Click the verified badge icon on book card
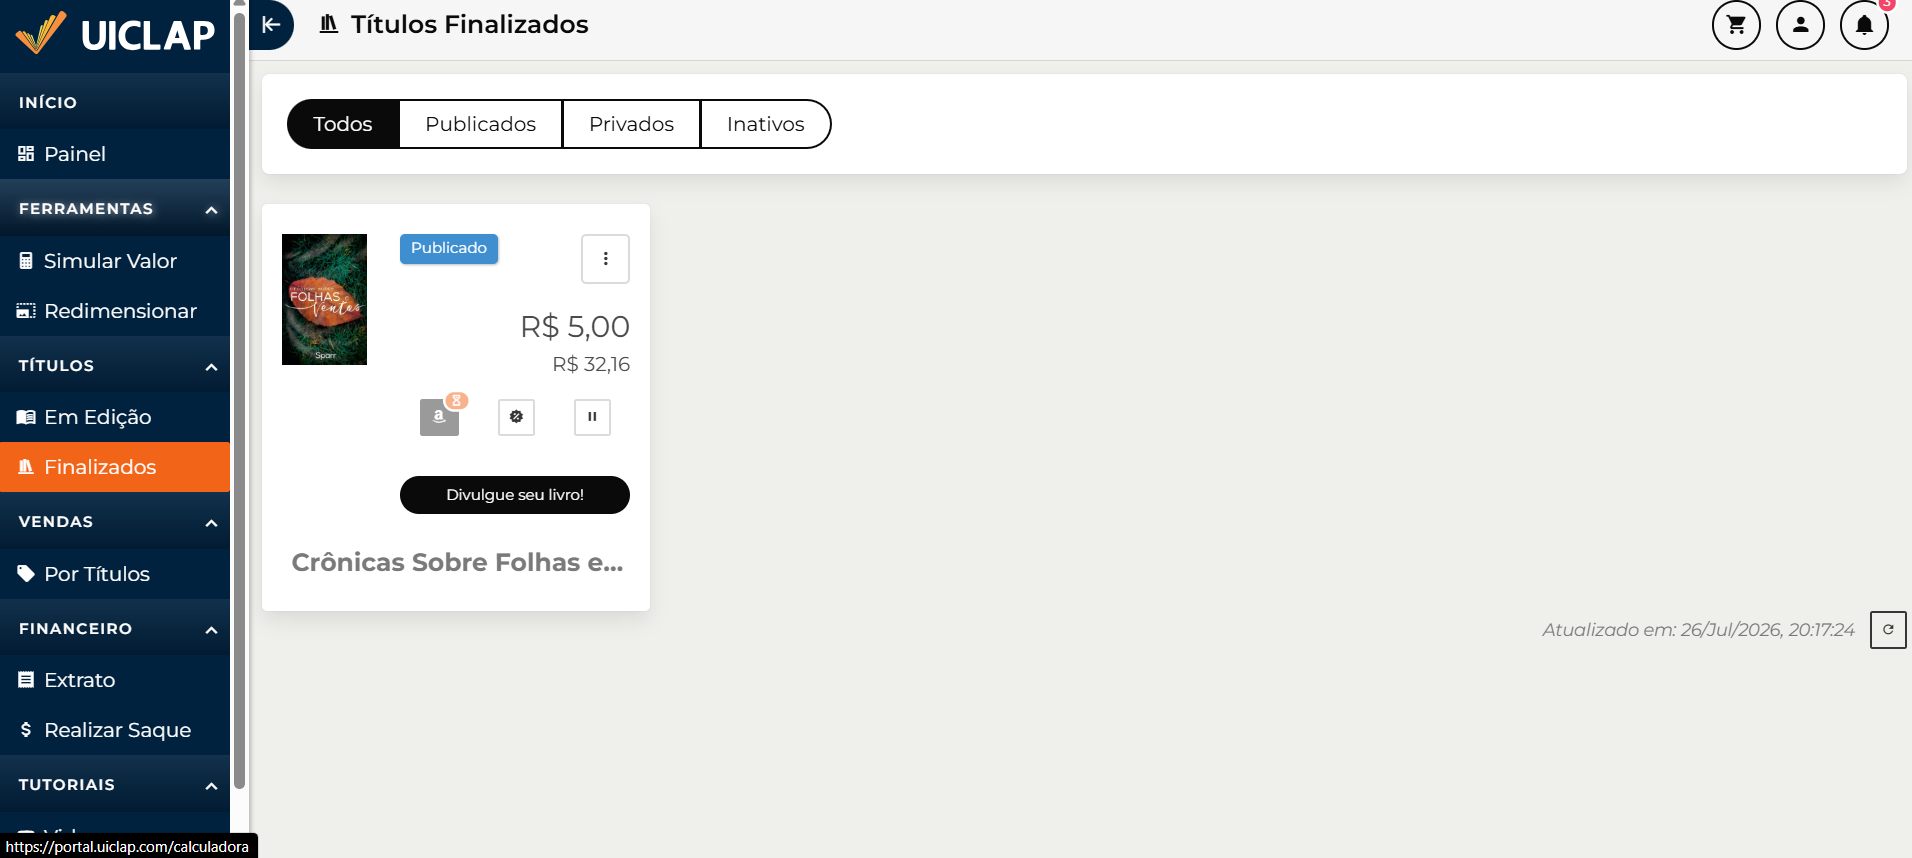1912x858 pixels. click(x=516, y=417)
